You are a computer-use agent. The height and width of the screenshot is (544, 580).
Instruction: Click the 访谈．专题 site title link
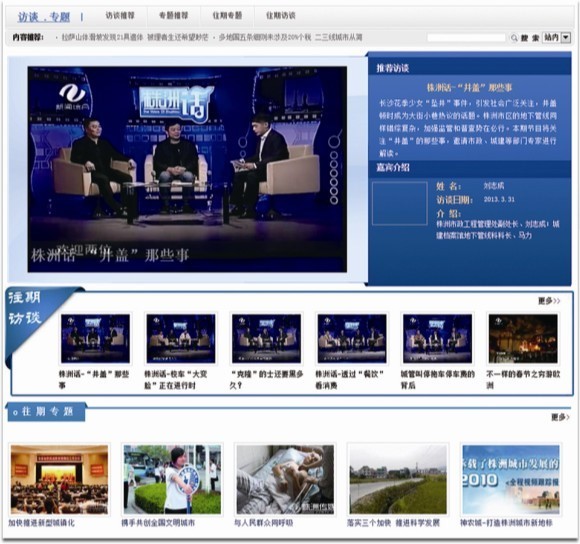pos(44,17)
